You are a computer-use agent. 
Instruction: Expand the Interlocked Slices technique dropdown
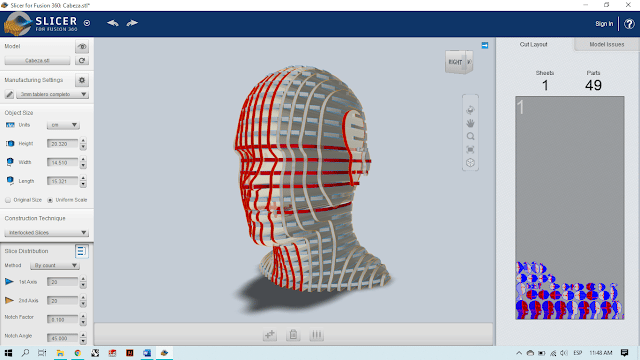46,233
